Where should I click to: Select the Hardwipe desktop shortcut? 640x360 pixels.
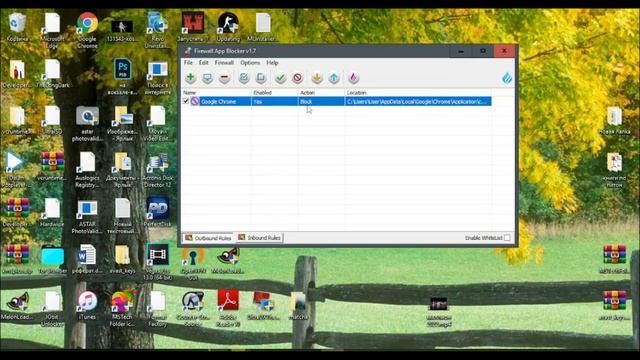[52, 212]
